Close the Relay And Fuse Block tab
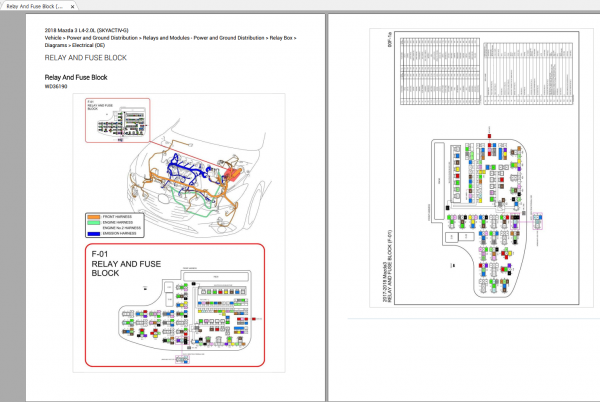The width and height of the screenshot is (600, 402). 72,7
